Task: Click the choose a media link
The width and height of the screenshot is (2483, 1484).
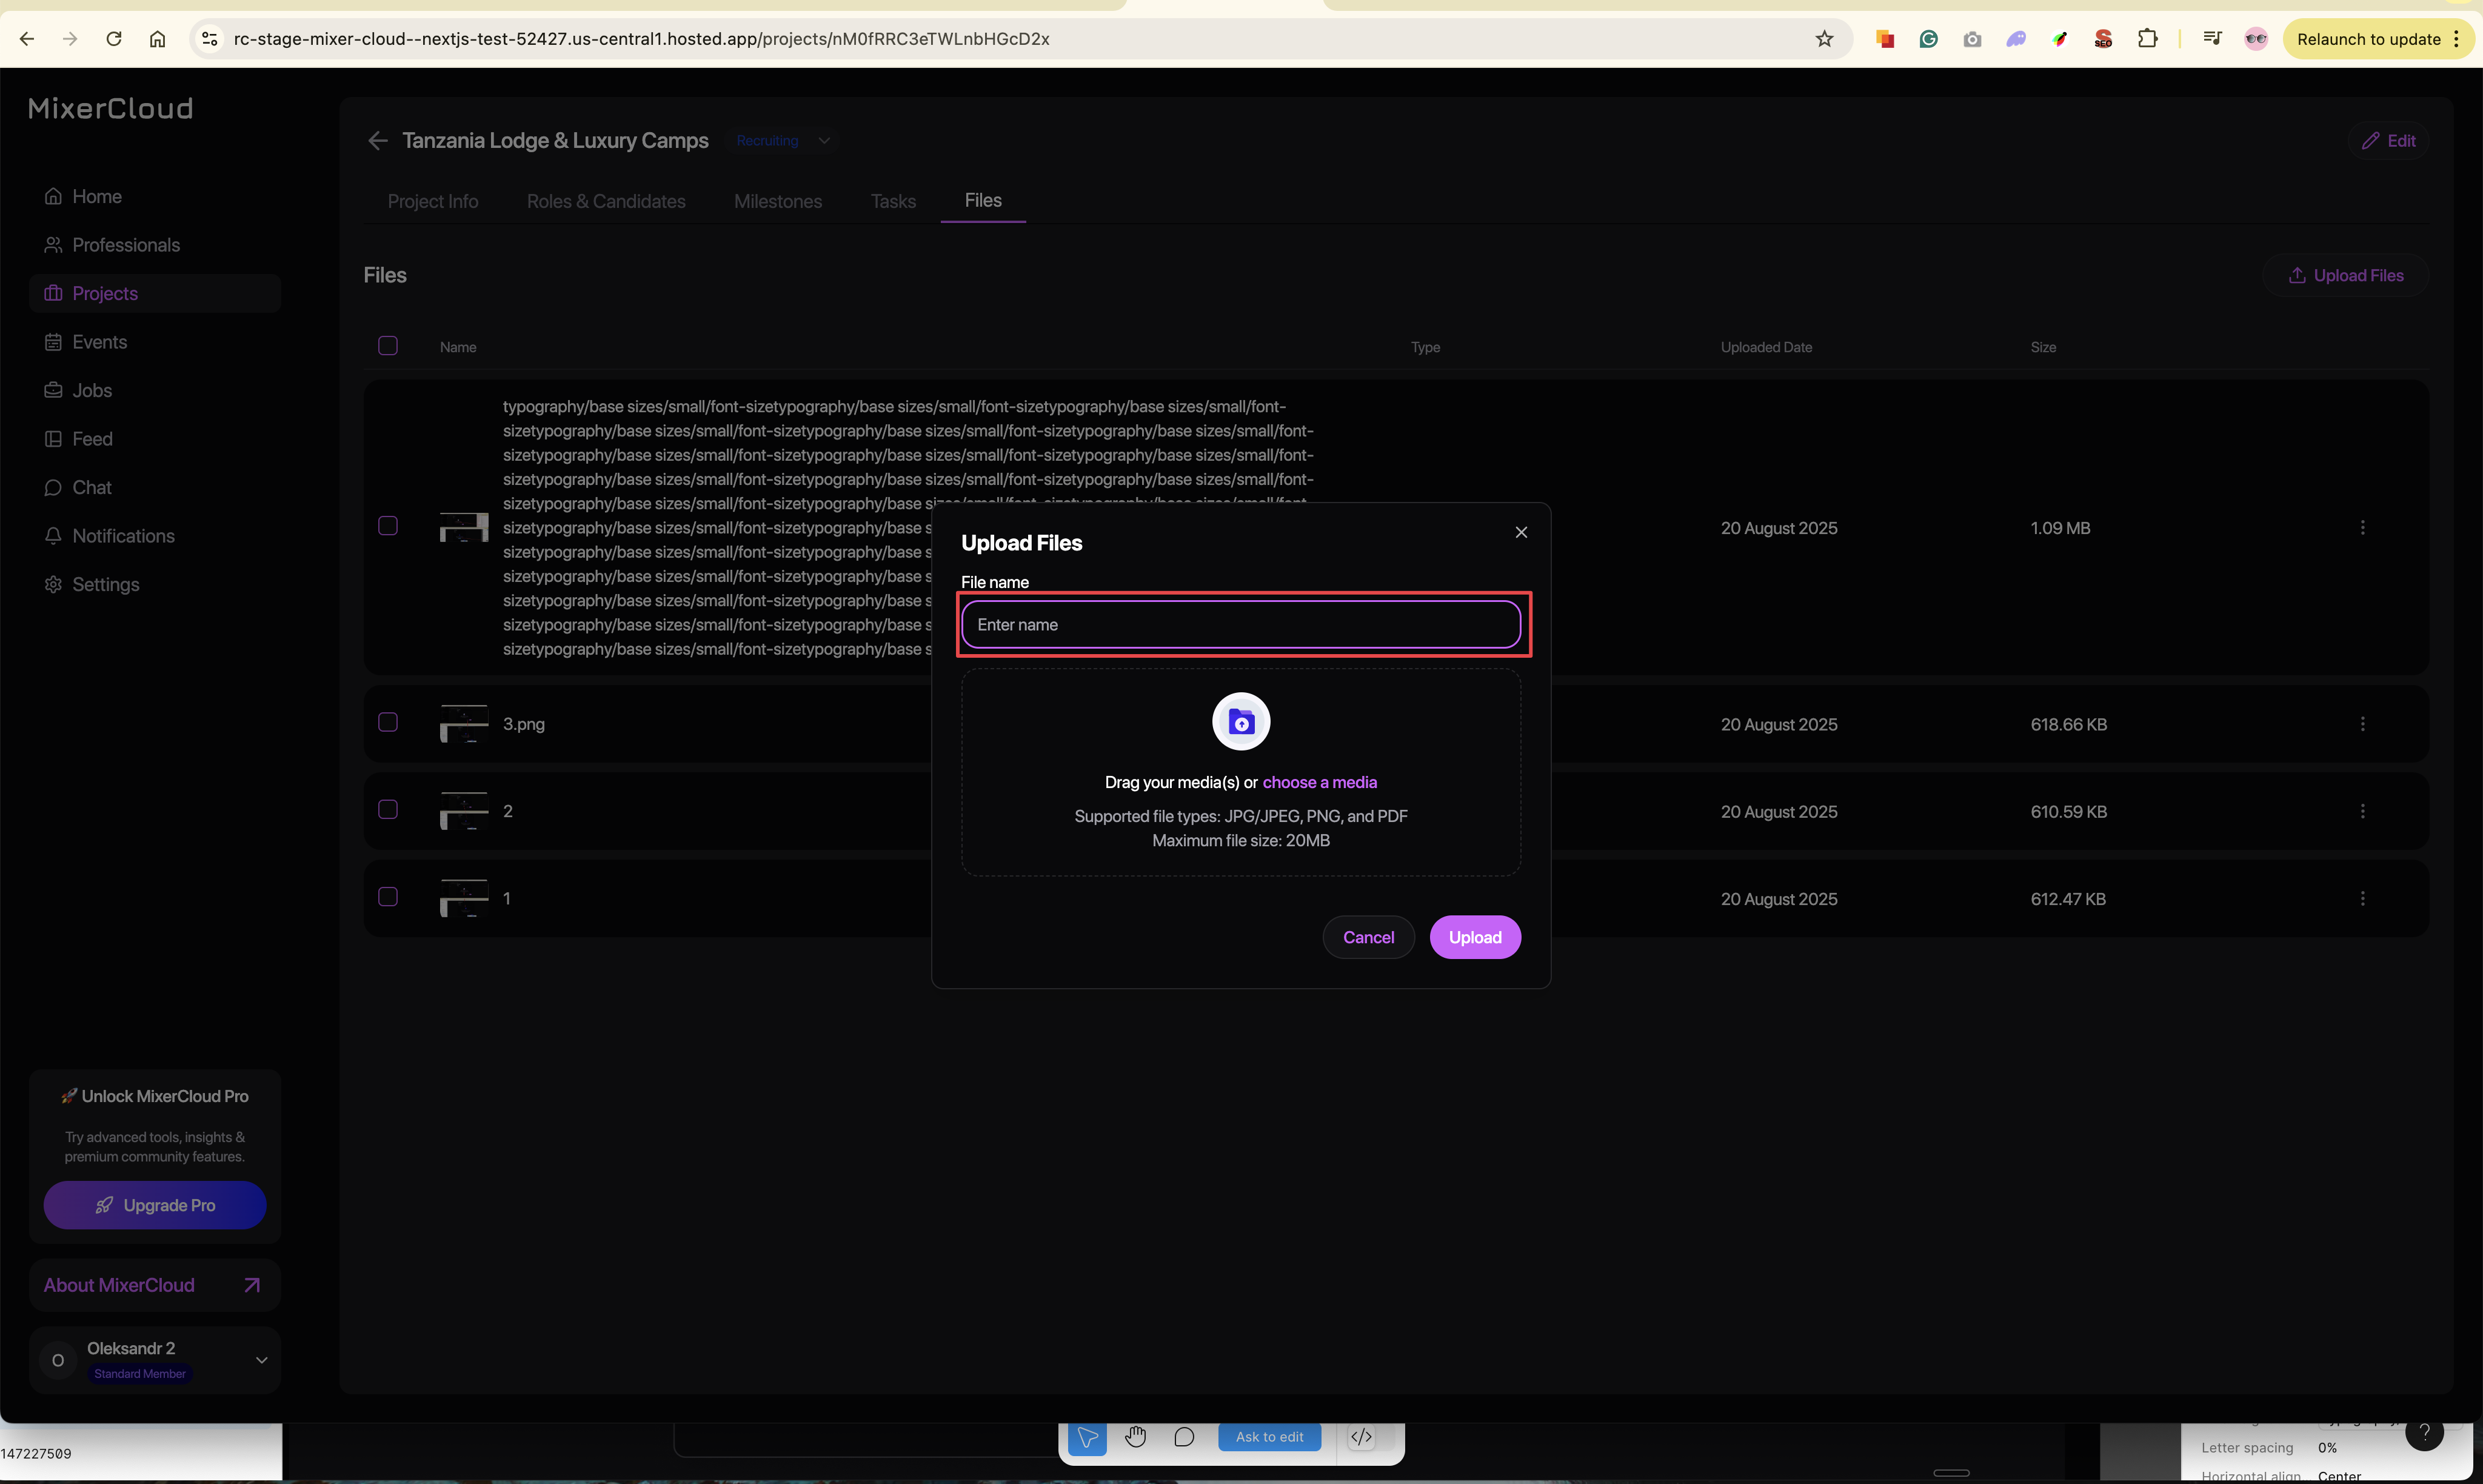Action: pyautogui.click(x=1319, y=782)
